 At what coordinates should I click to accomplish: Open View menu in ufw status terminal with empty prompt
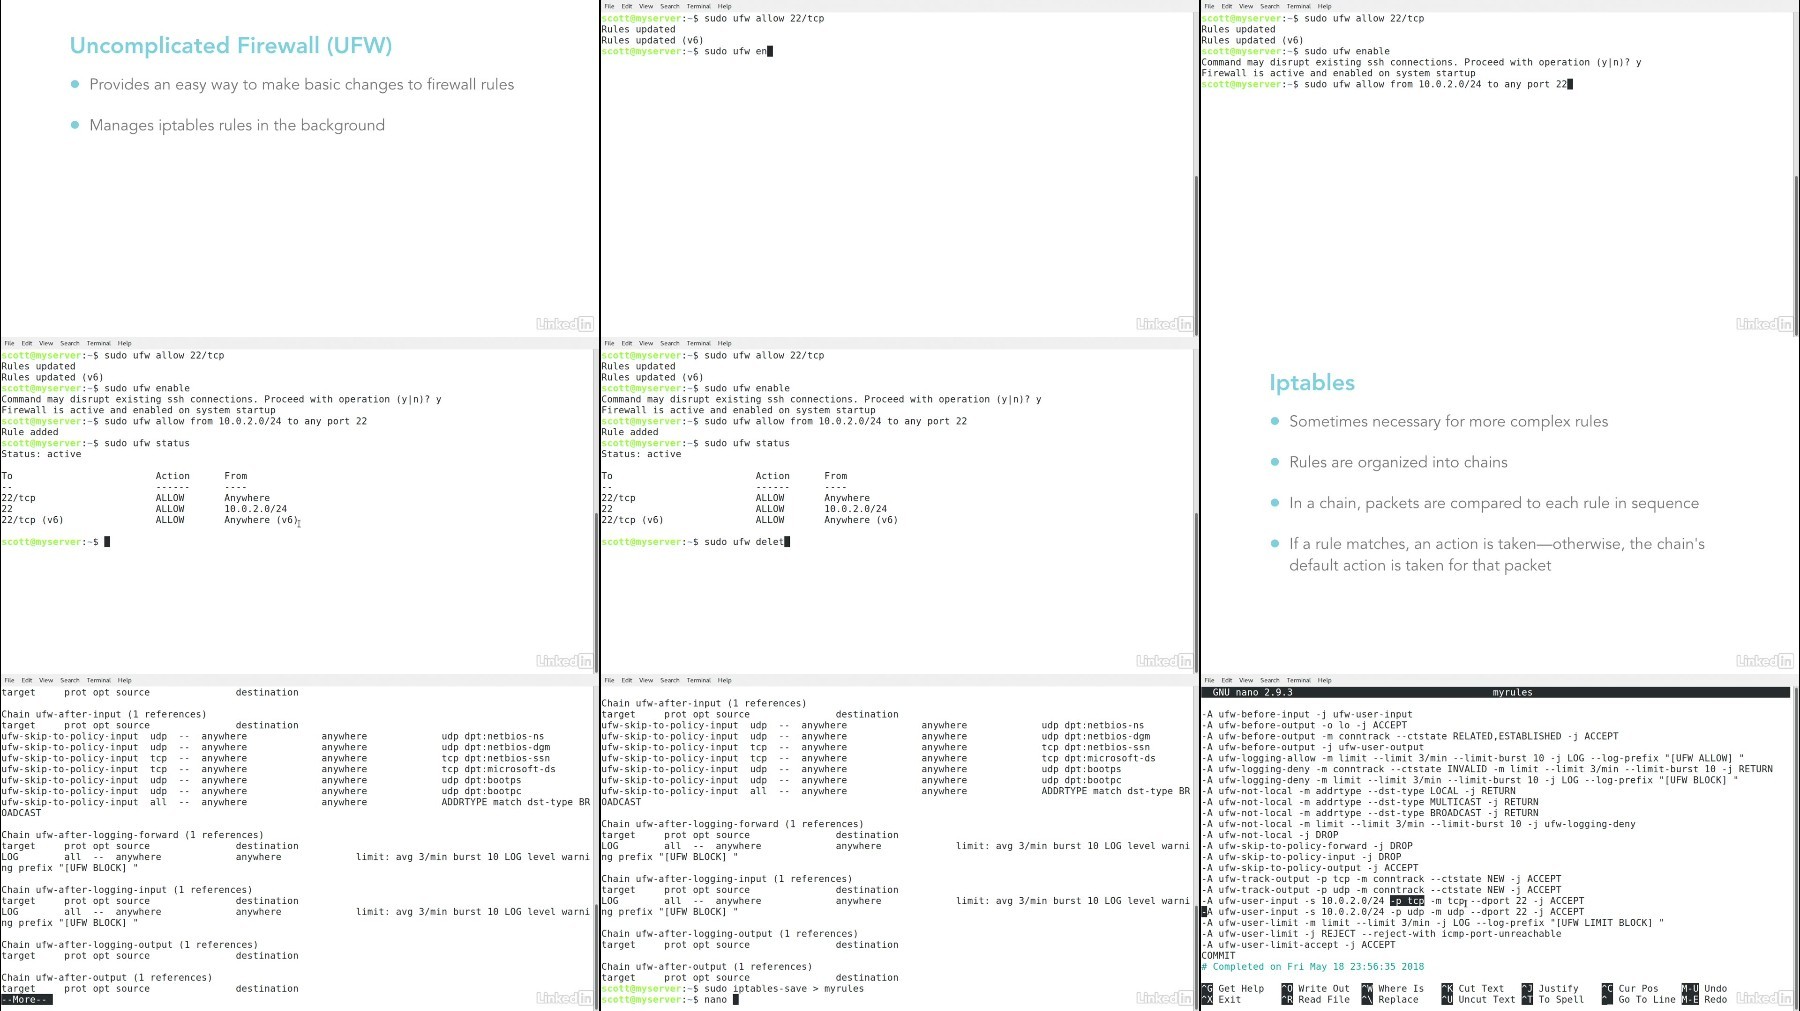click(x=46, y=343)
